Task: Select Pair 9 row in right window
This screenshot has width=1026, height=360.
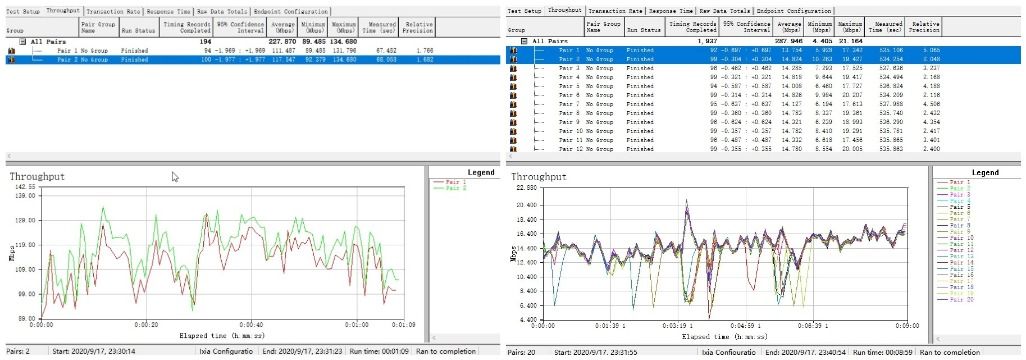Action: pos(764,122)
